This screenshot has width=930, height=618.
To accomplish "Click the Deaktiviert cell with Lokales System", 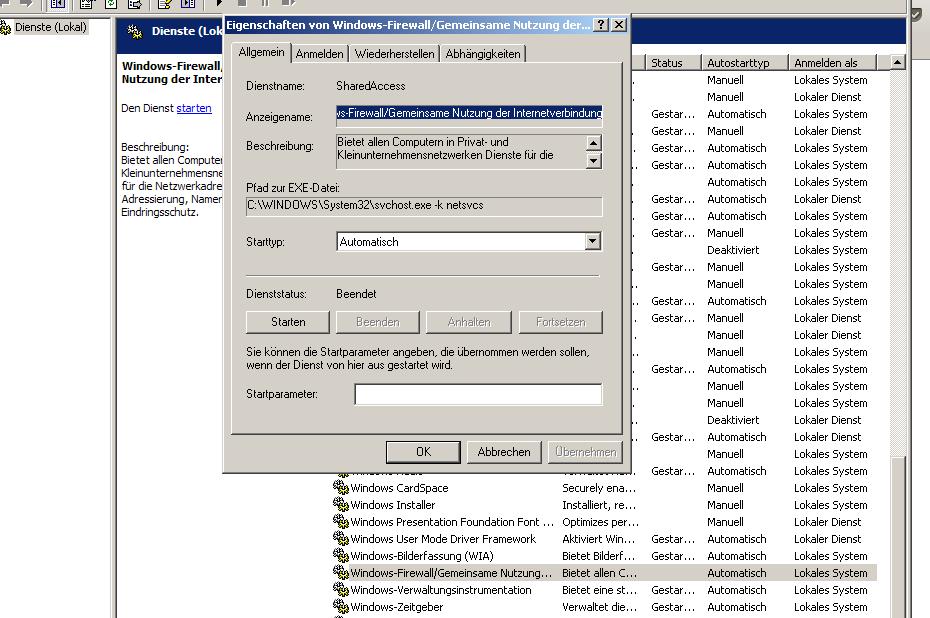I will click(732, 250).
